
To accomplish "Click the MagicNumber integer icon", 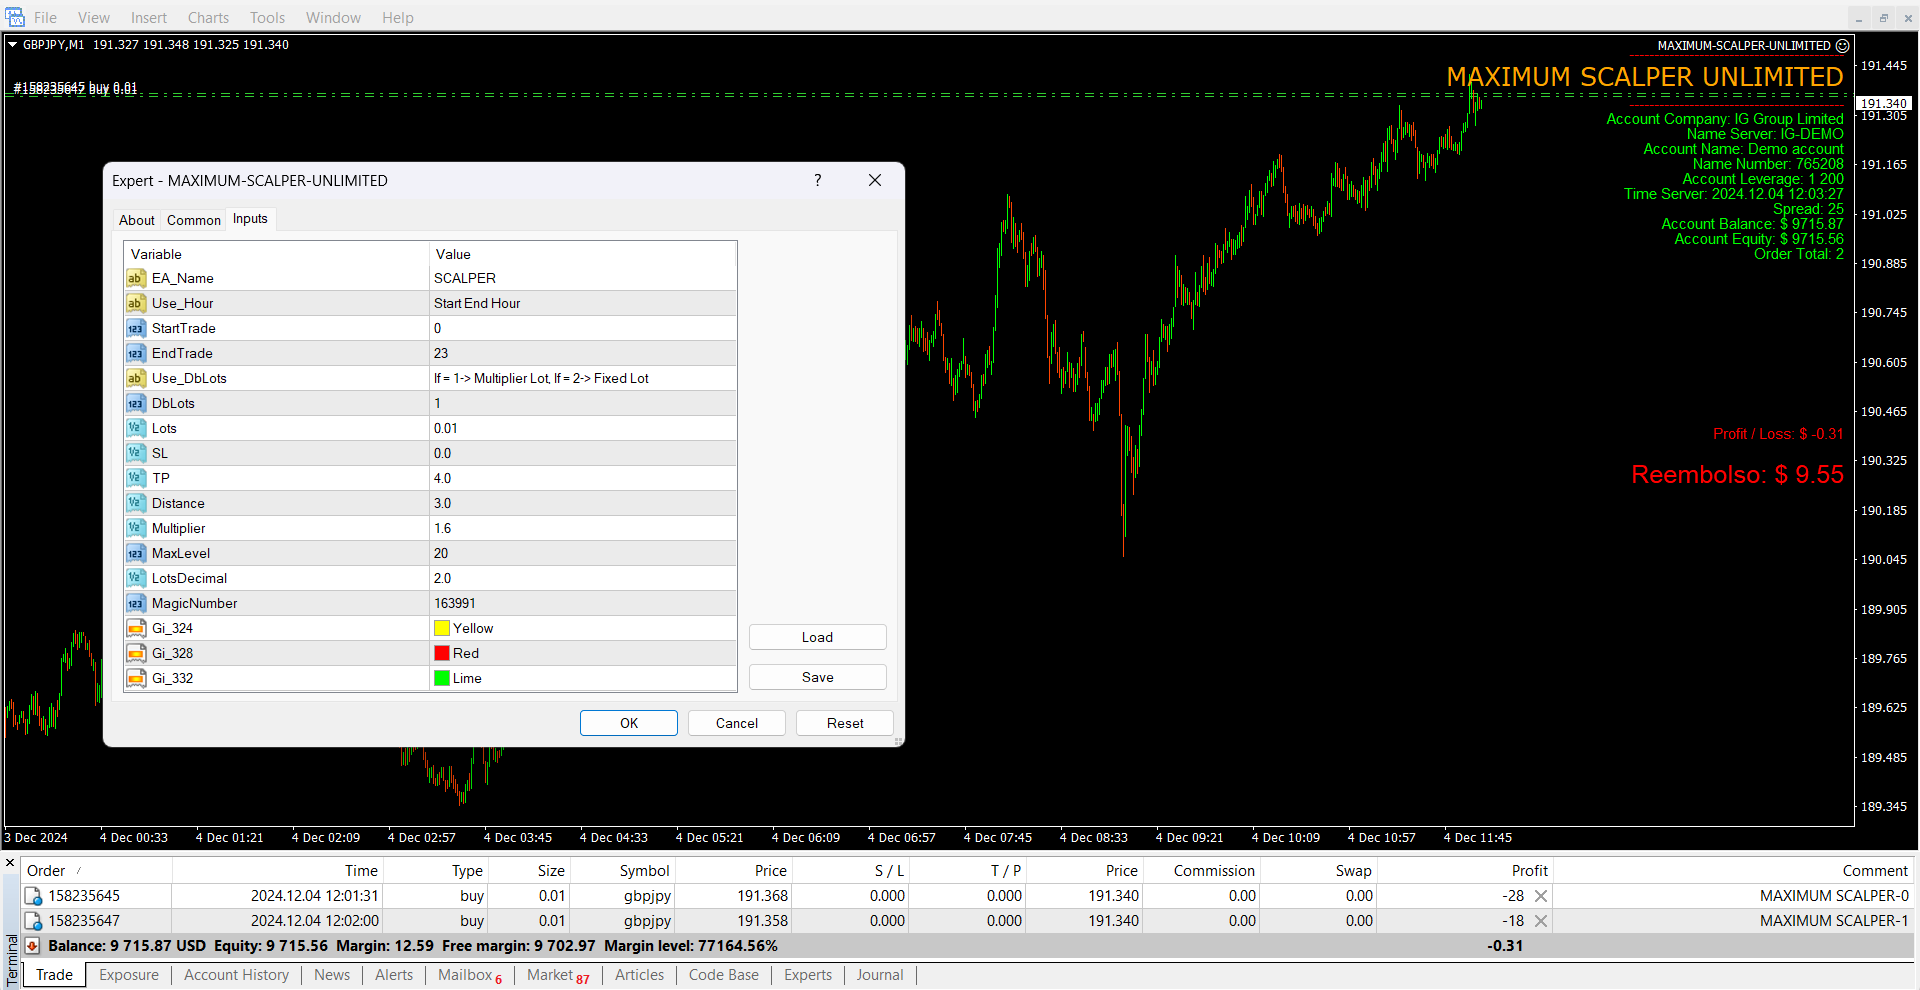I will pos(136,603).
